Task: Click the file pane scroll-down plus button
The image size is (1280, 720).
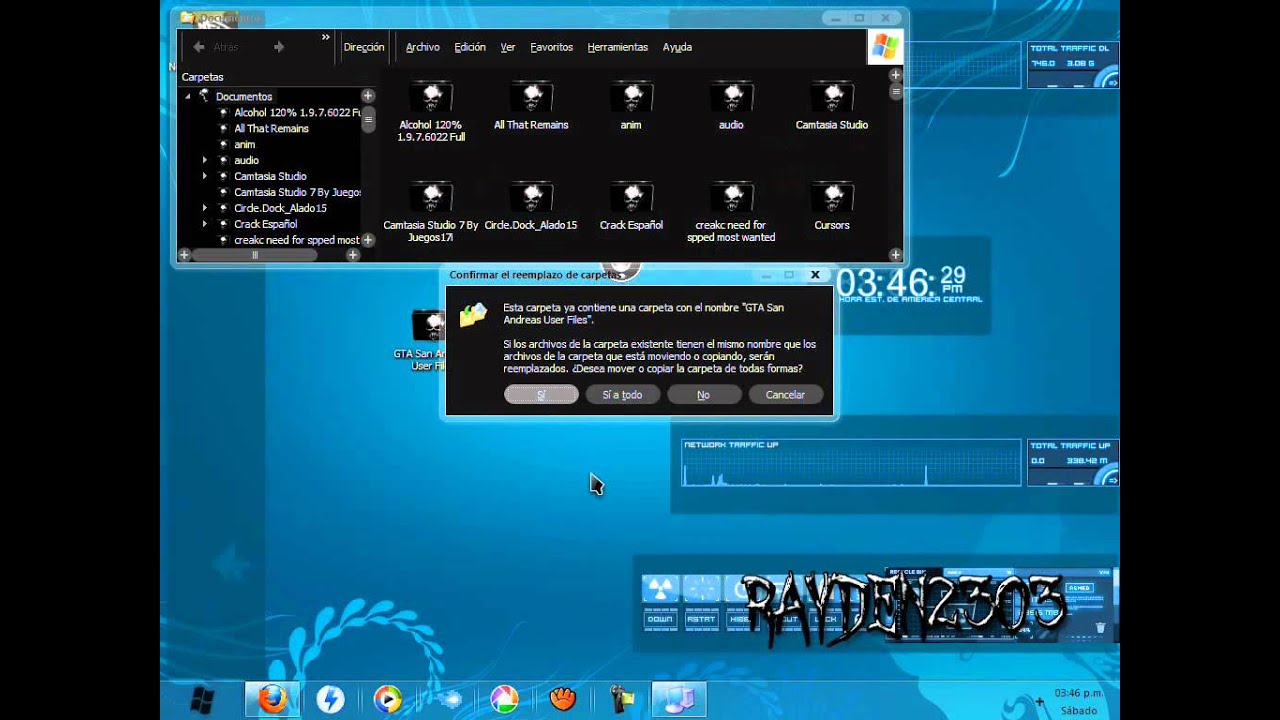Action: (x=896, y=255)
